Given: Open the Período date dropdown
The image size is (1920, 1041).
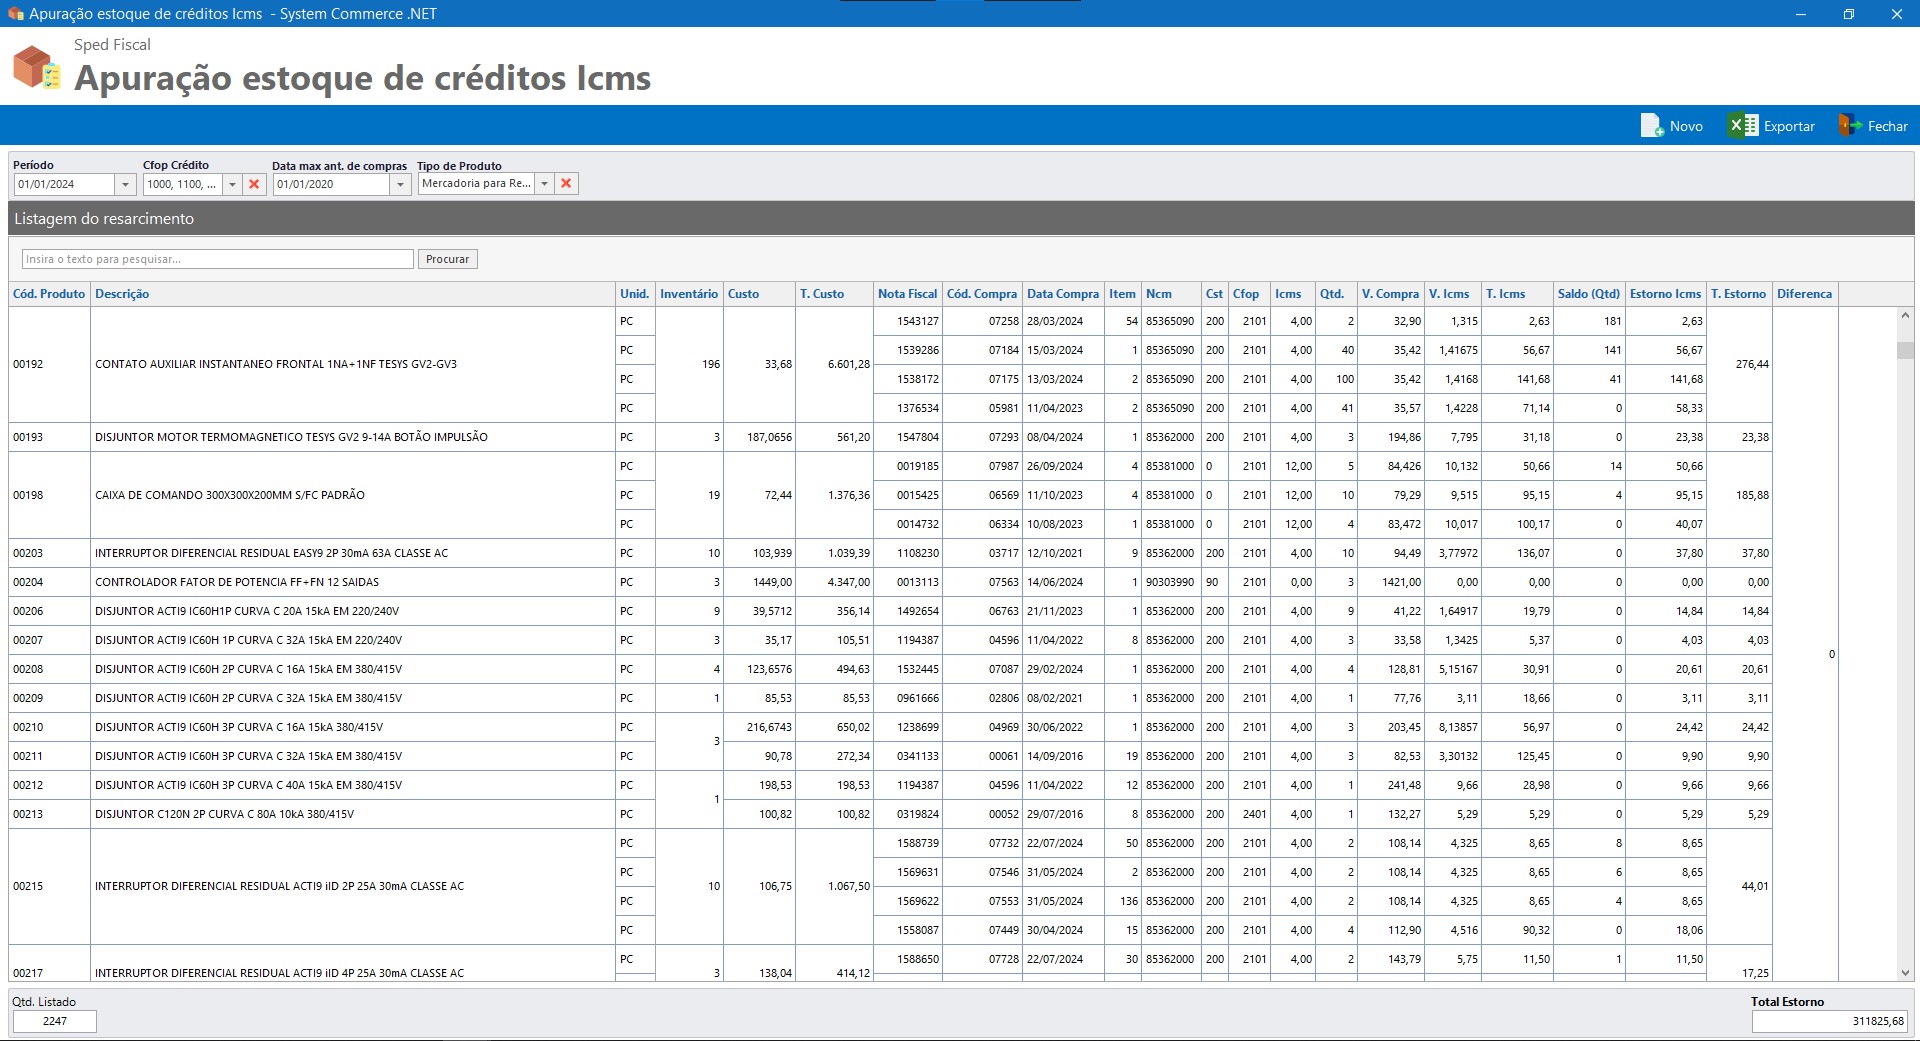Looking at the screenshot, I should tap(125, 185).
